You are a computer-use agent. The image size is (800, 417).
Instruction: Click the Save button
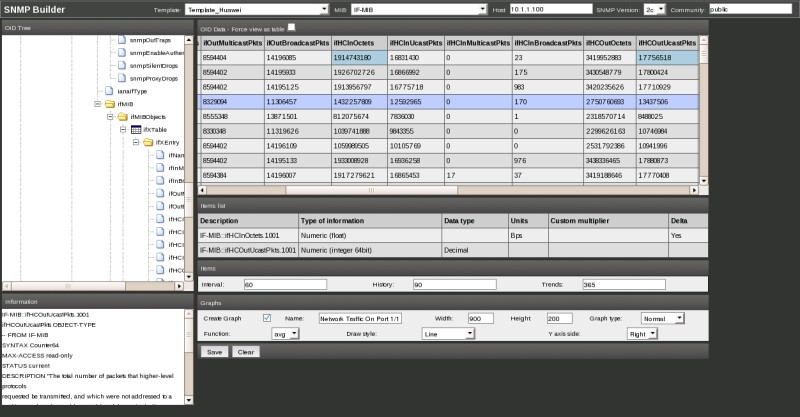pyautogui.click(x=214, y=352)
